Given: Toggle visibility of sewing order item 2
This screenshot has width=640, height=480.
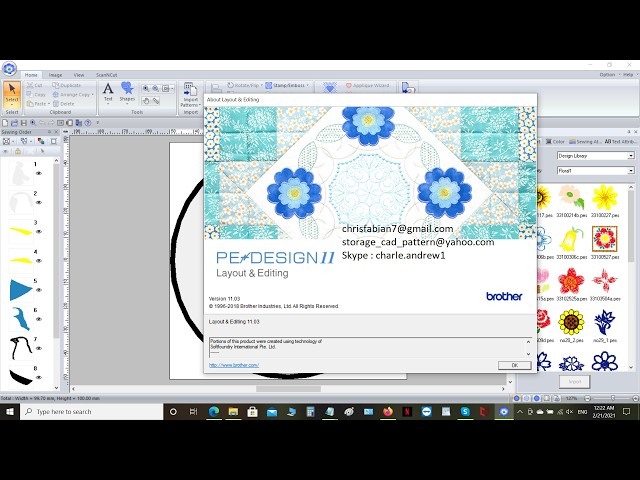Looking at the screenshot, I should point(39,202).
